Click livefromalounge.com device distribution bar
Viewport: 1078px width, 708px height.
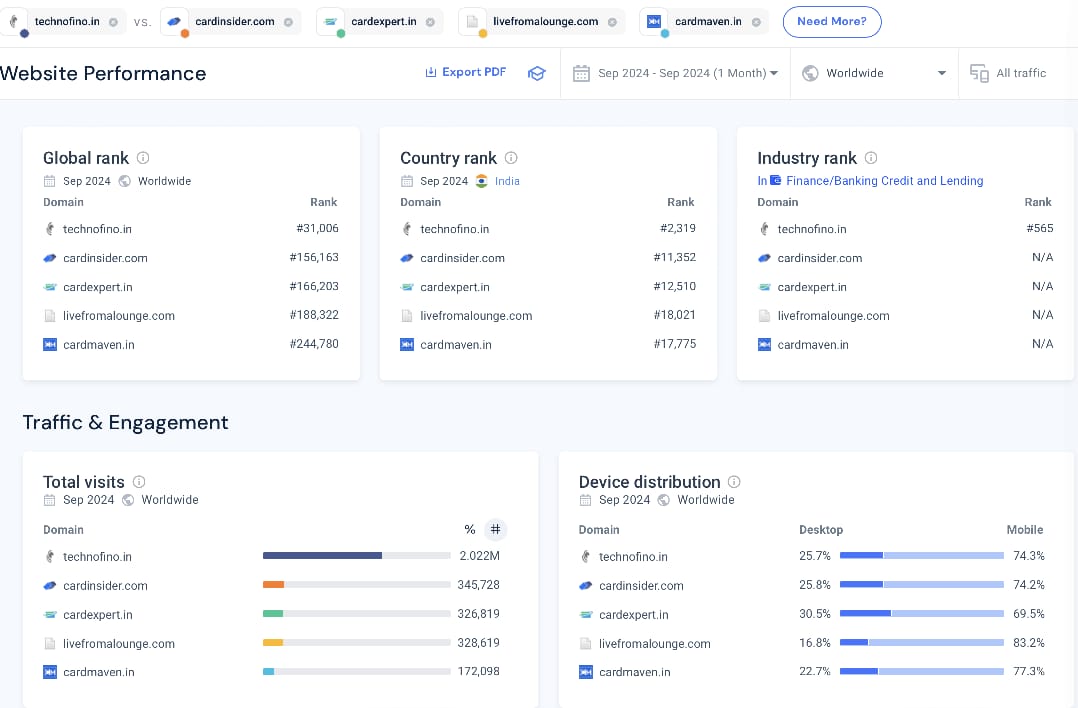pyautogui.click(x=922, y=643)
